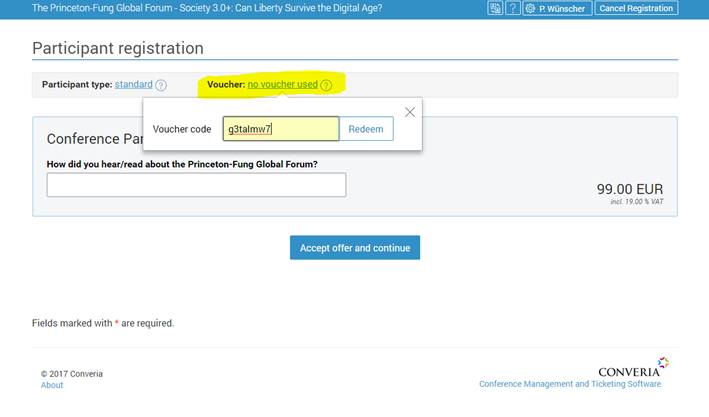
Task: Click the 'How did you hear' text field
Action: coord(196,185)
